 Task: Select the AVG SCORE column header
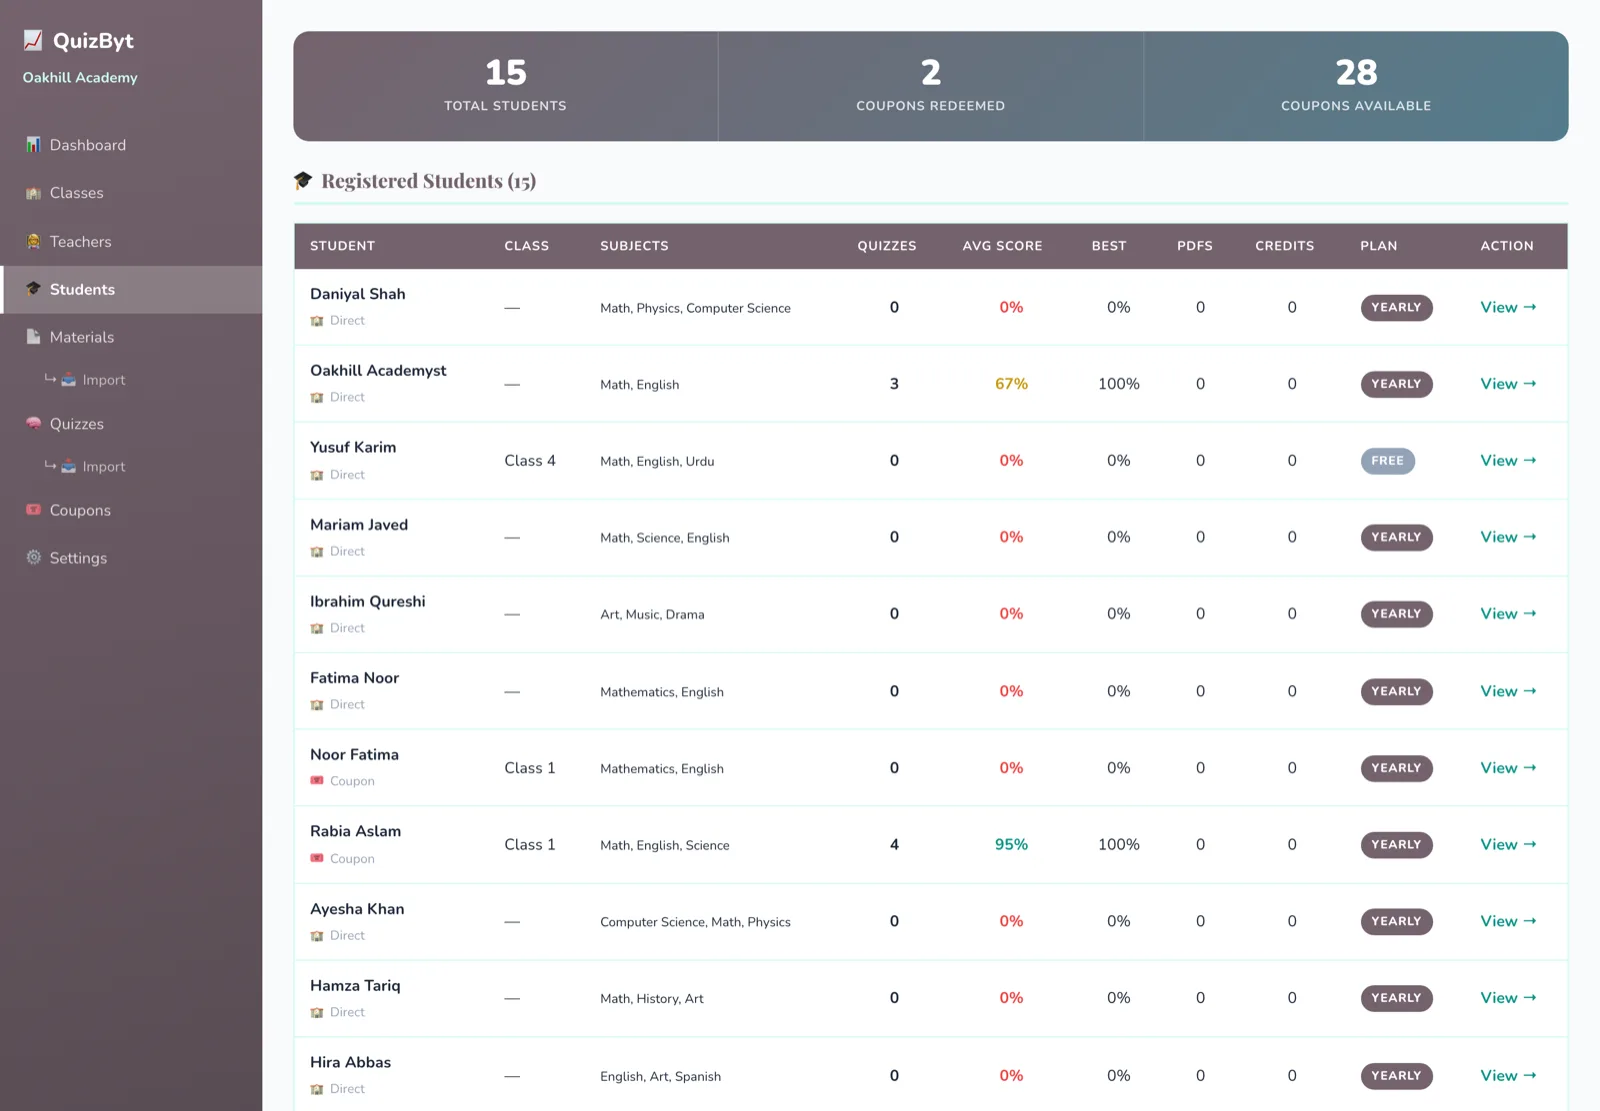(x=1002, y=246)
